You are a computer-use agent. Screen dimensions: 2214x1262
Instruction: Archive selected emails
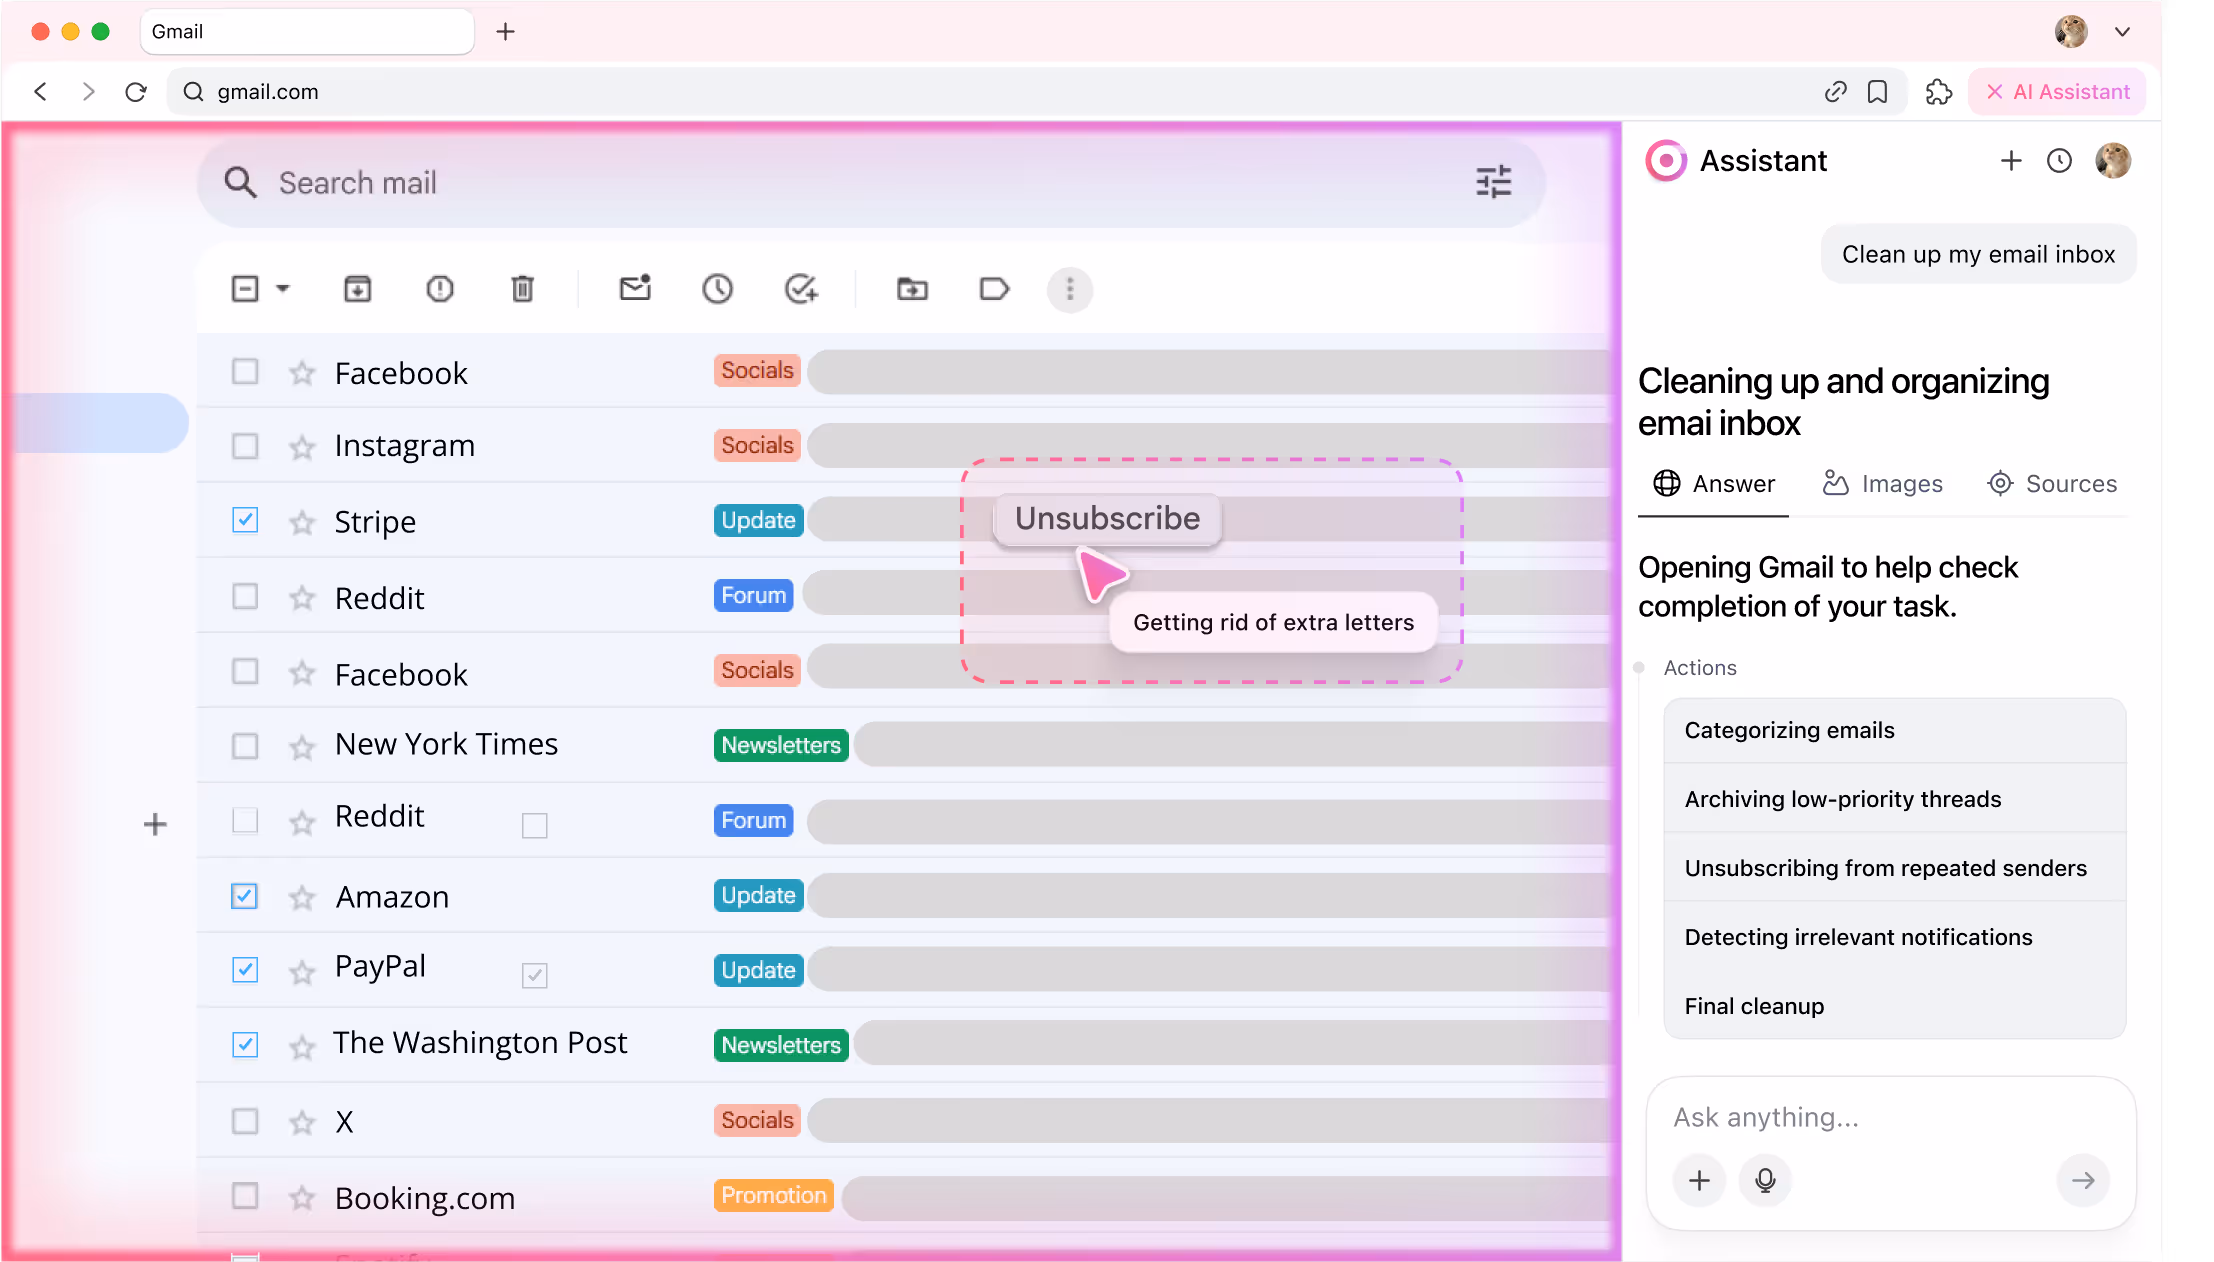(x=358, y=289)
